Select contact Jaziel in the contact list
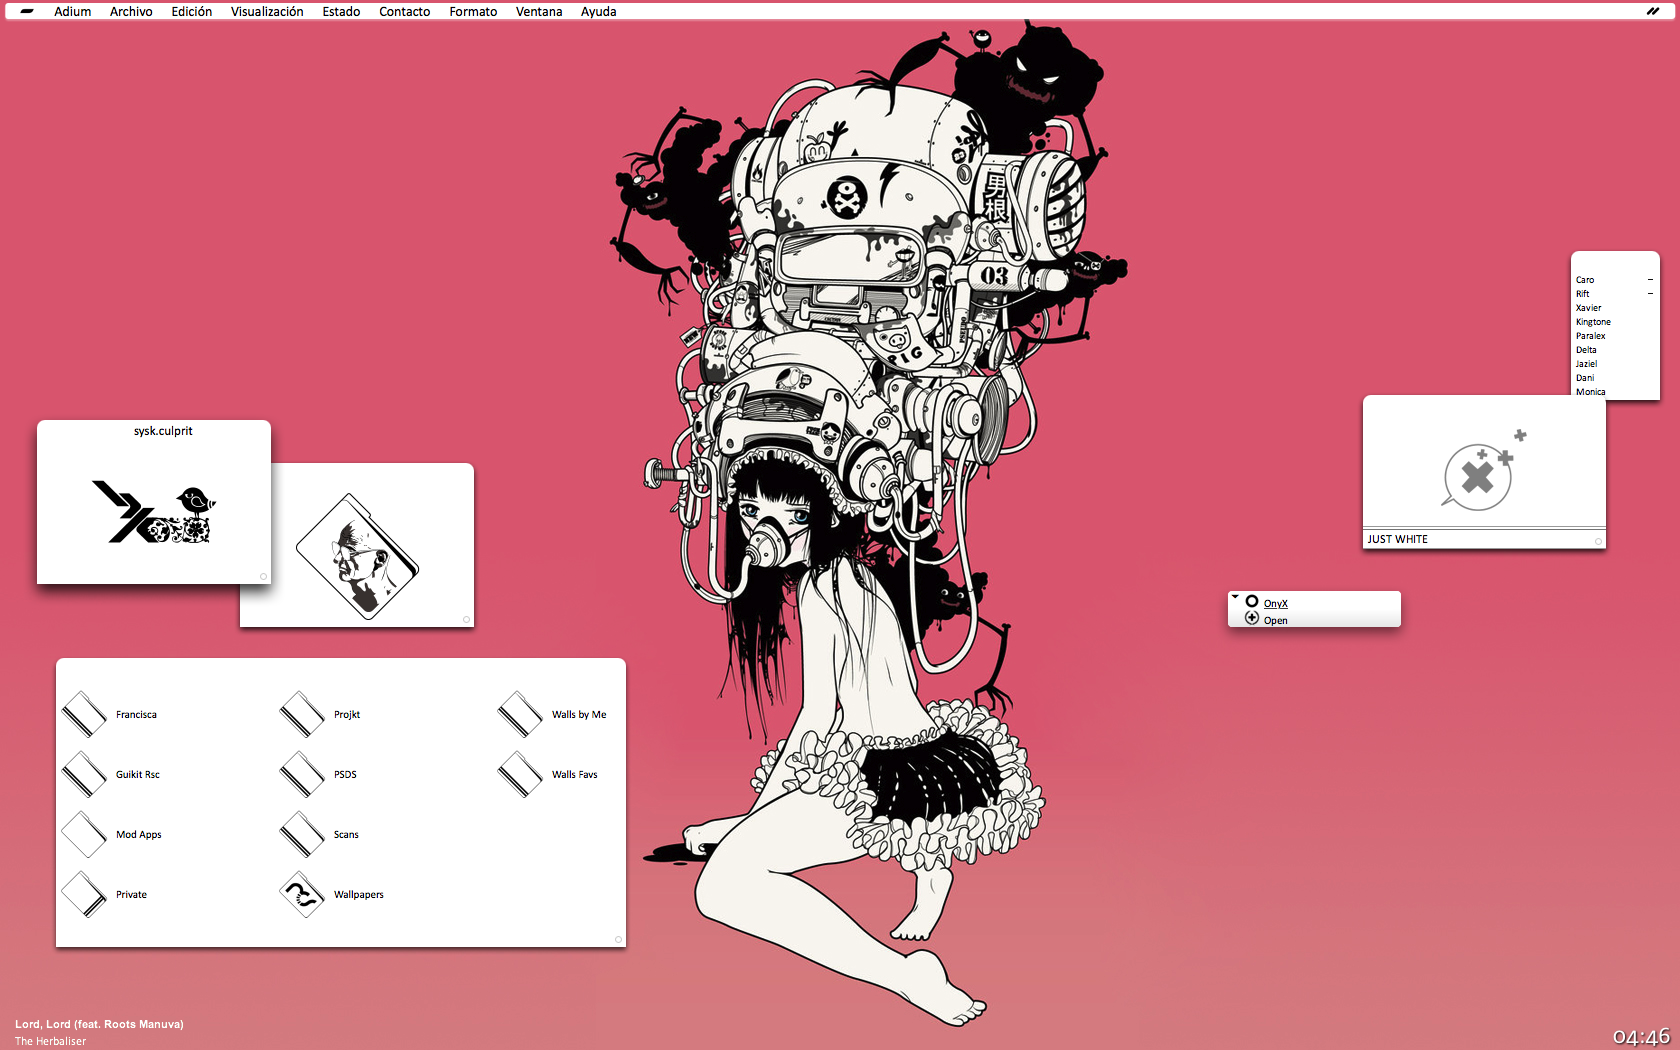Screen dimensions: 1680x1050 1587,364
